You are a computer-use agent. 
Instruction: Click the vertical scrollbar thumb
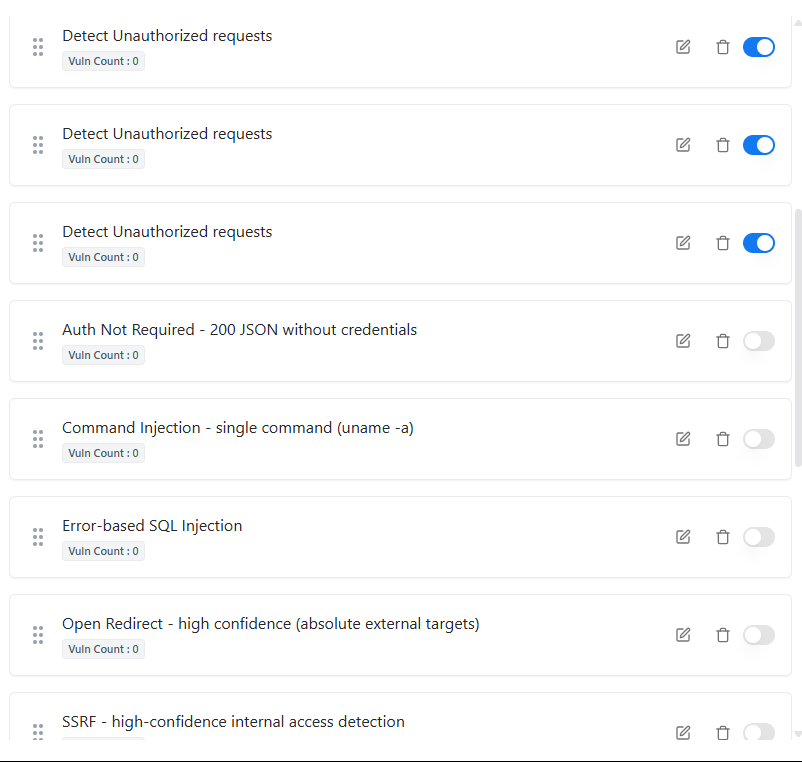click(797, 337)
